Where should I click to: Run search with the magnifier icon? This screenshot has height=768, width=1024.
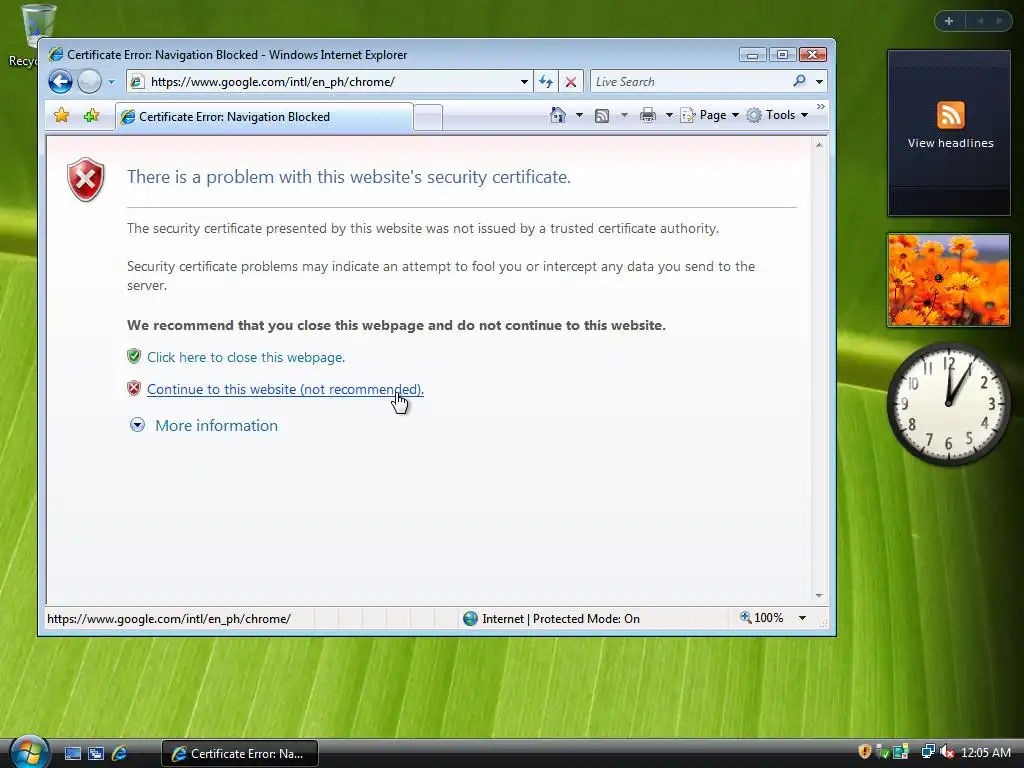799,81
